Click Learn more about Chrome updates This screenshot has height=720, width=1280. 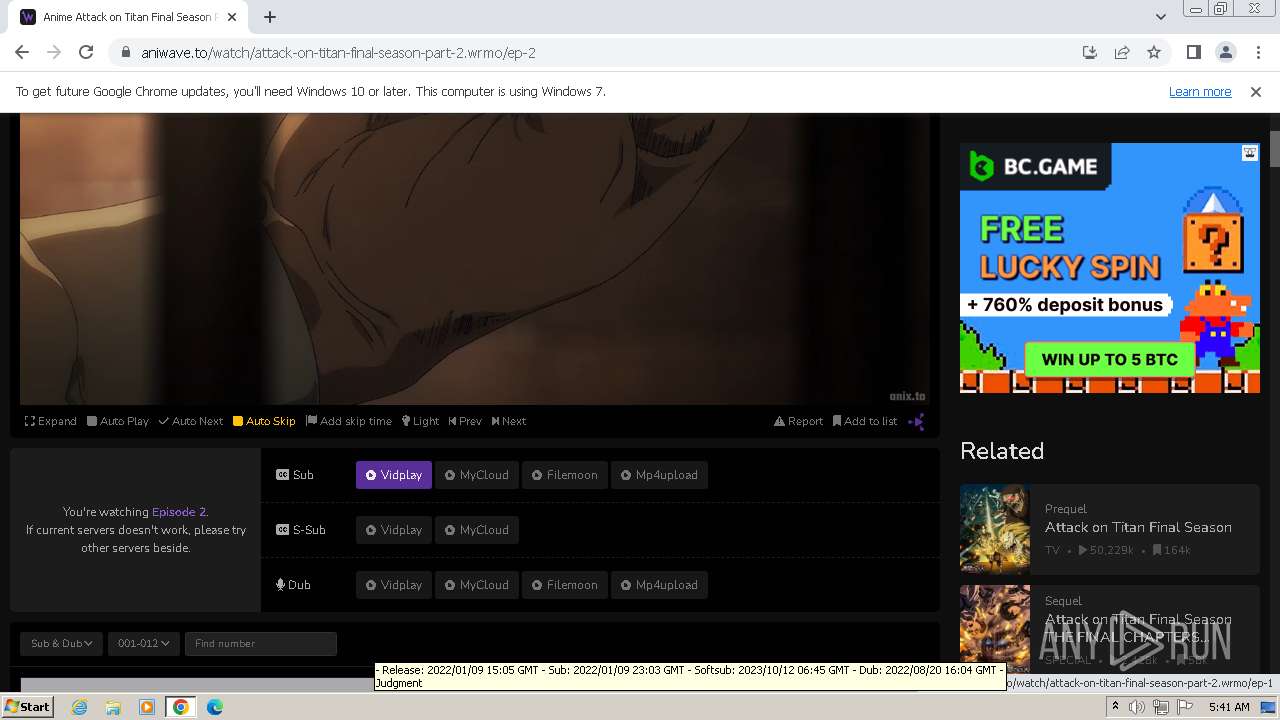(x=1200, y=91)
